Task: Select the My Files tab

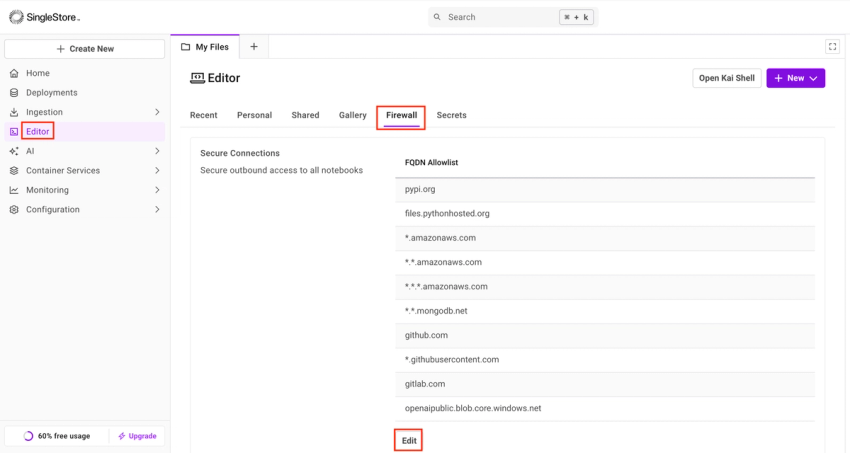Action: [x=205, y=47]
